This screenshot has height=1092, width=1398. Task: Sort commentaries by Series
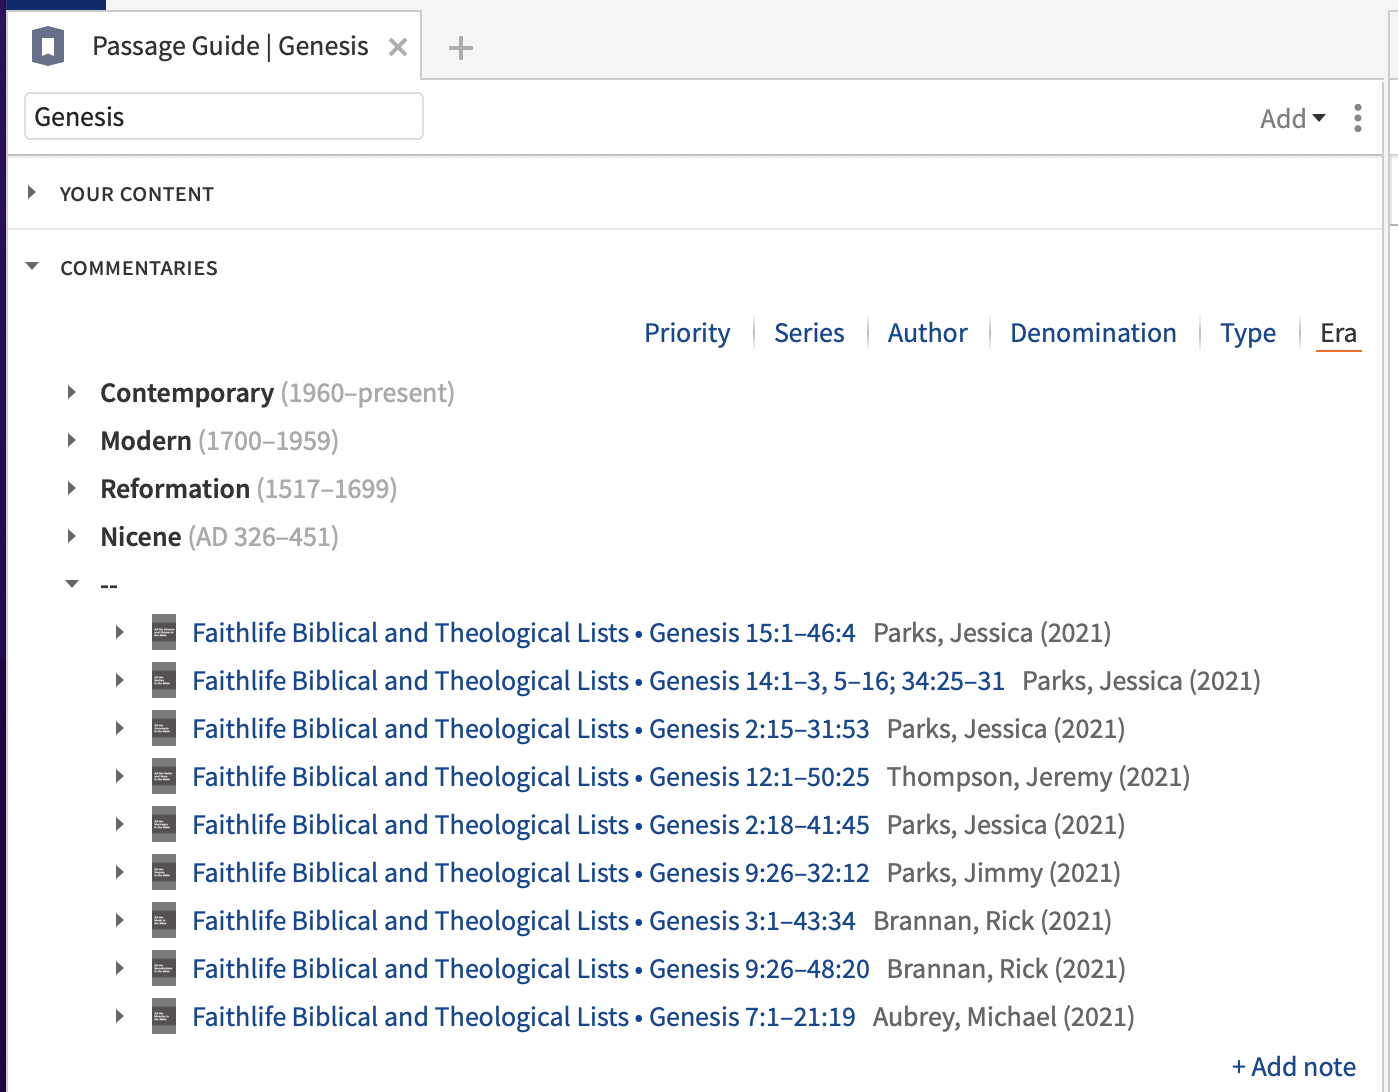(x=809, y=333)
